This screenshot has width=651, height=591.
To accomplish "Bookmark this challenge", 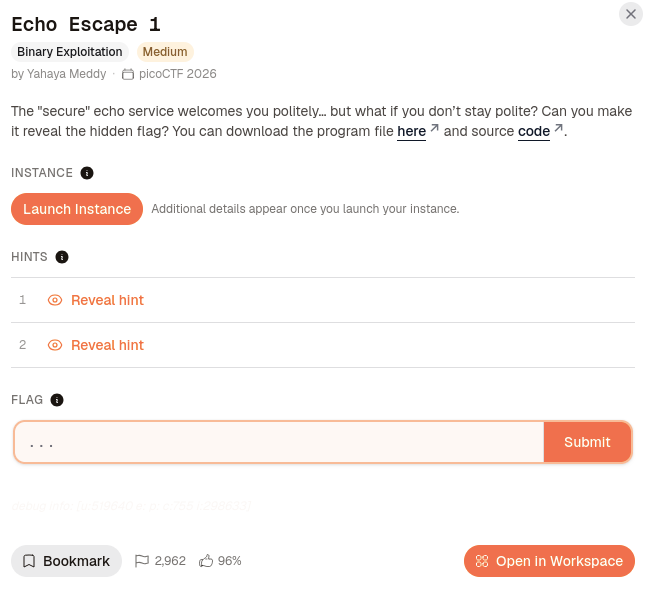I will pos(66,561).
